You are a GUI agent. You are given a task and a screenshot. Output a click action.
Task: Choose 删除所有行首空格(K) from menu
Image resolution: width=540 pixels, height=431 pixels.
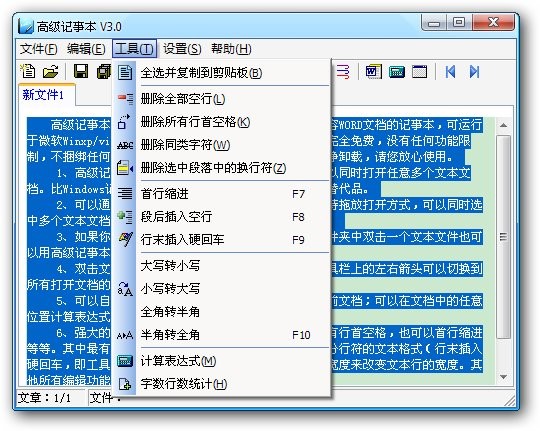pyautogui.click(x=223, y=122)
